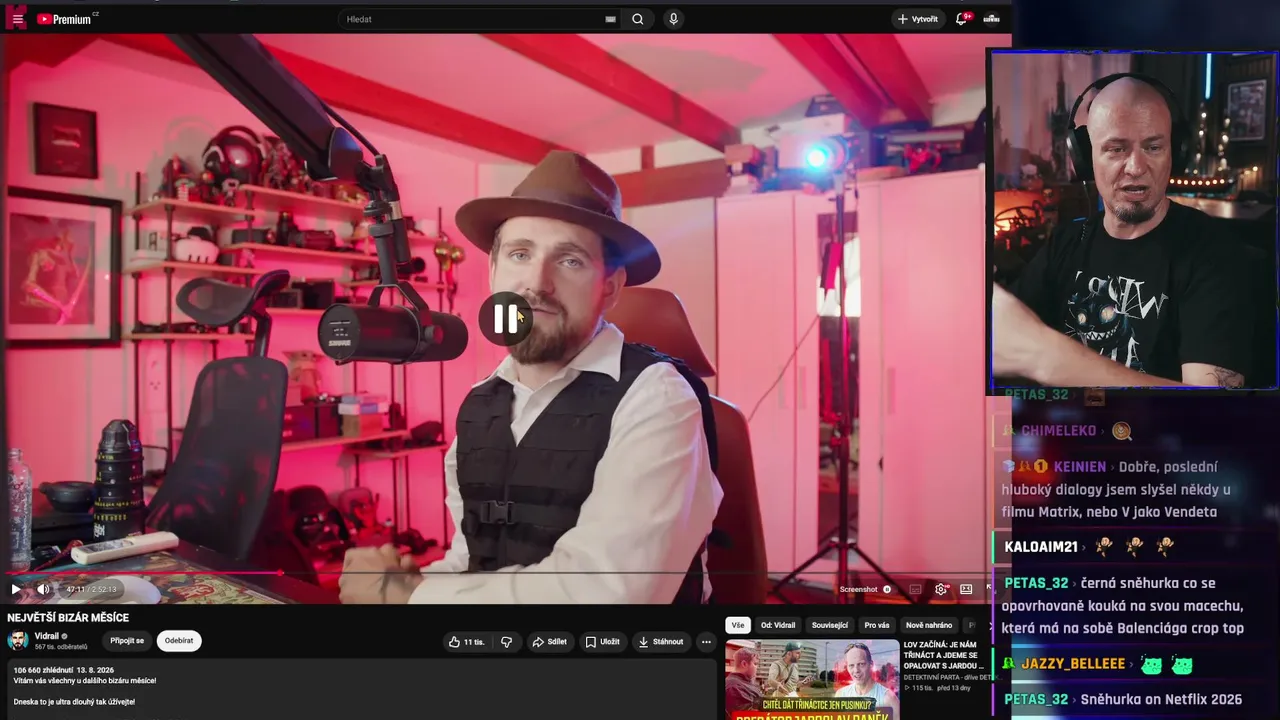Select the Pro vás filter chip
This screenshot has width=1280, height=720.
pyautogui.click(x=877, y=625)
